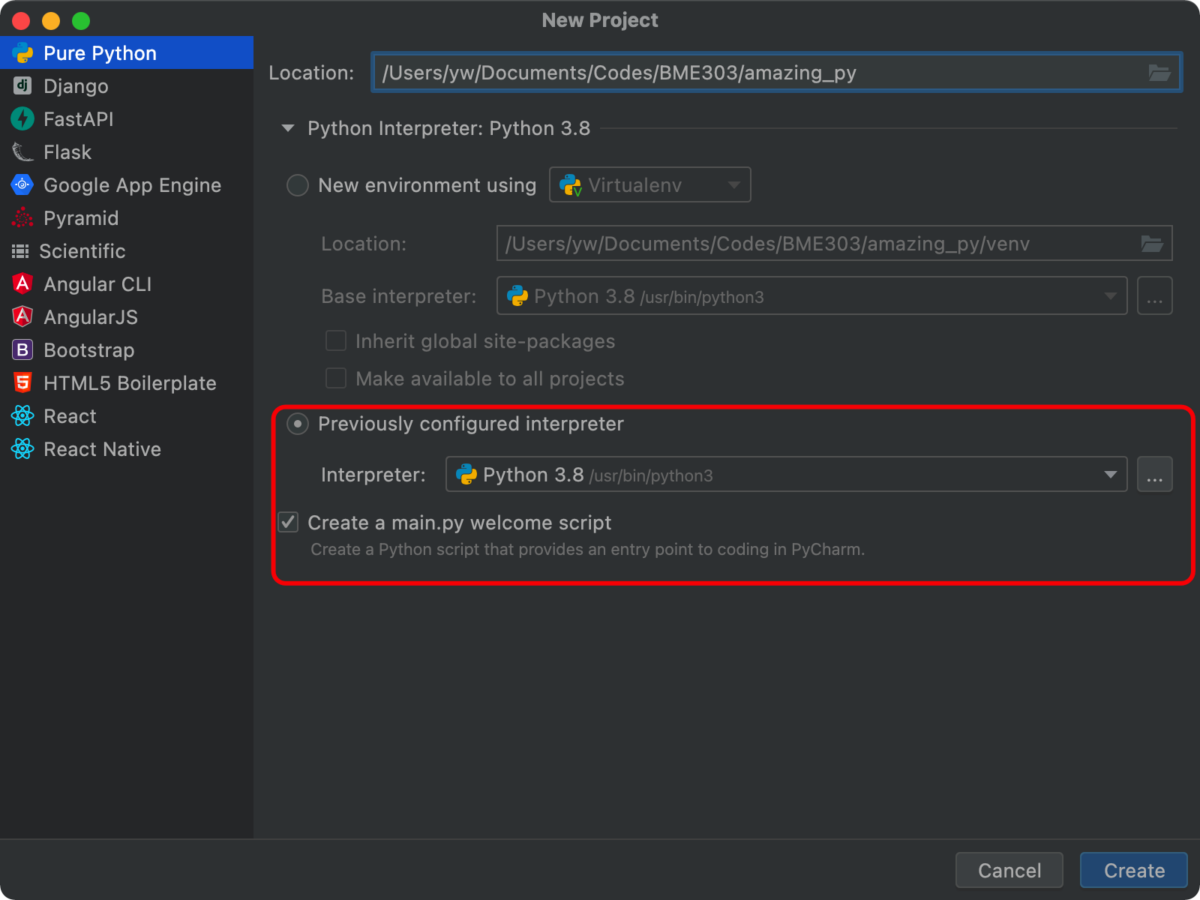Click the HTML5 Boilerplate icon
Screen dimensions: 1200x900
point(22,383)
